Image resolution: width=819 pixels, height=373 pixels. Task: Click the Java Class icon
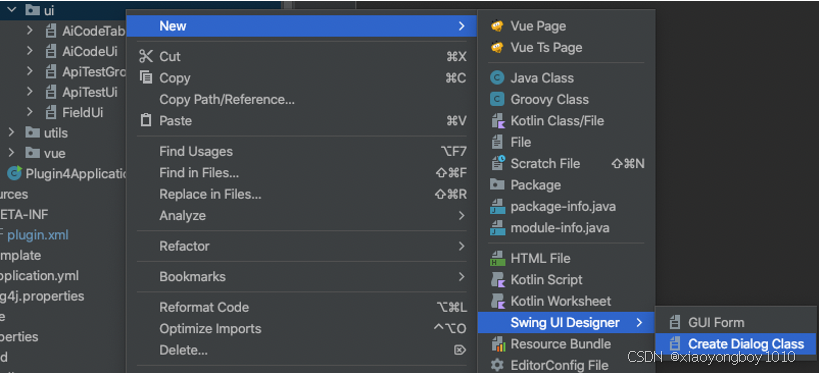point(497,78)
